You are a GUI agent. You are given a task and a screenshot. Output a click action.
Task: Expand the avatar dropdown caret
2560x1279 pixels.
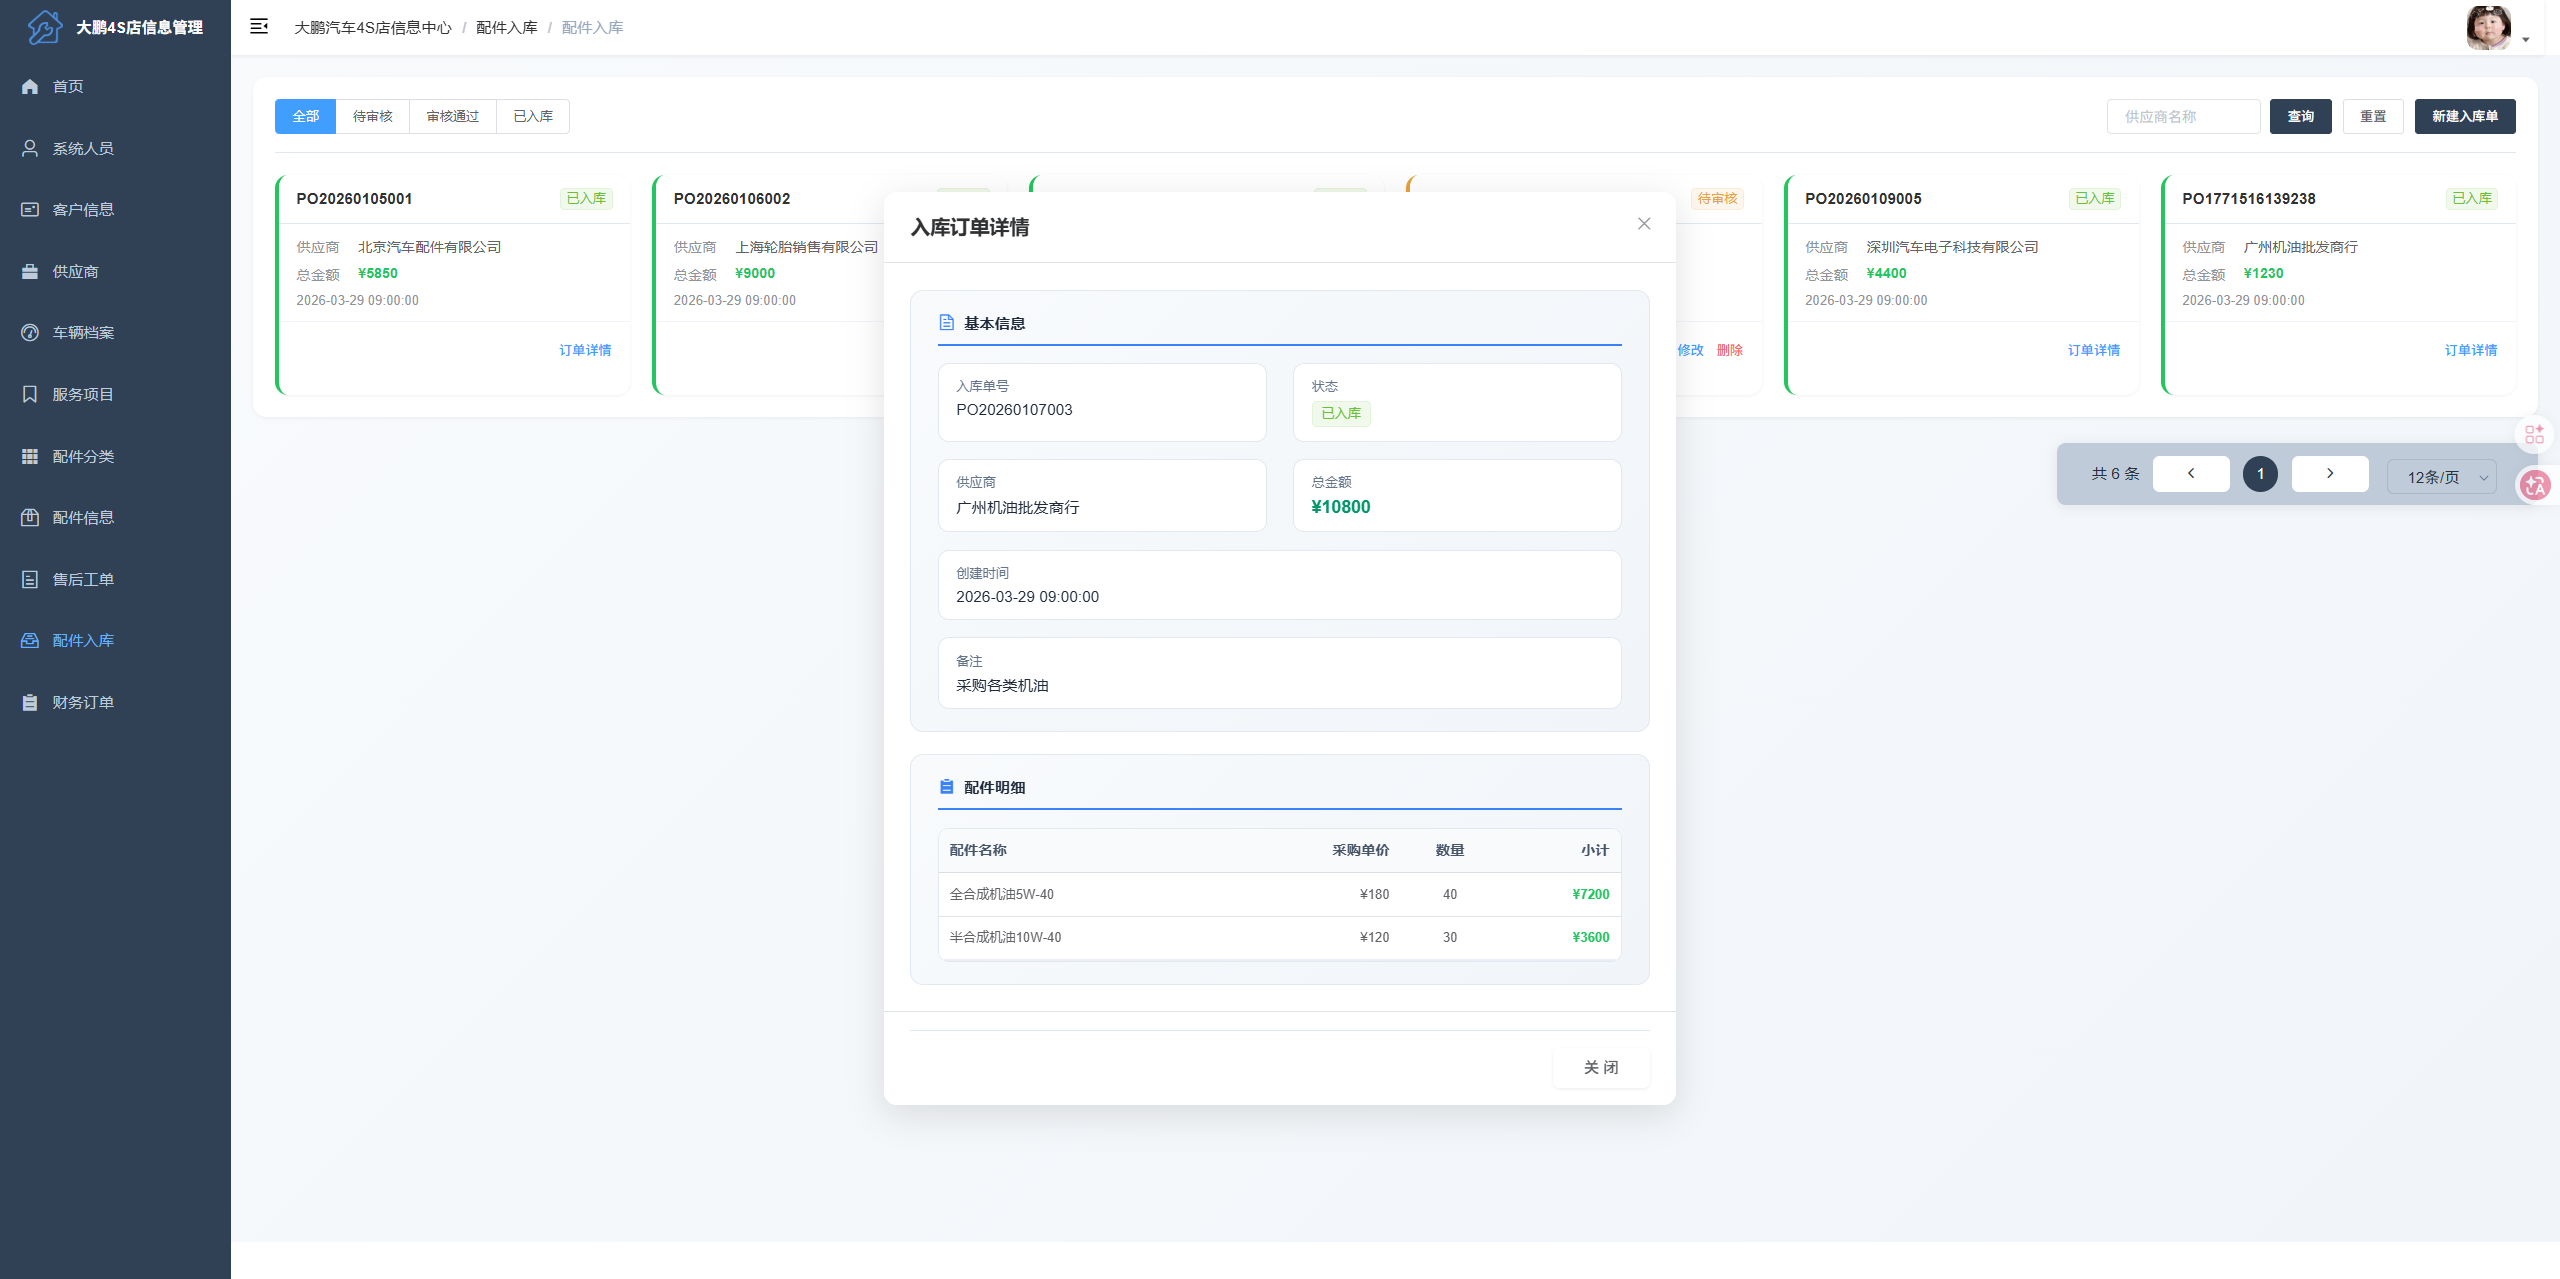pos(2526,40)
